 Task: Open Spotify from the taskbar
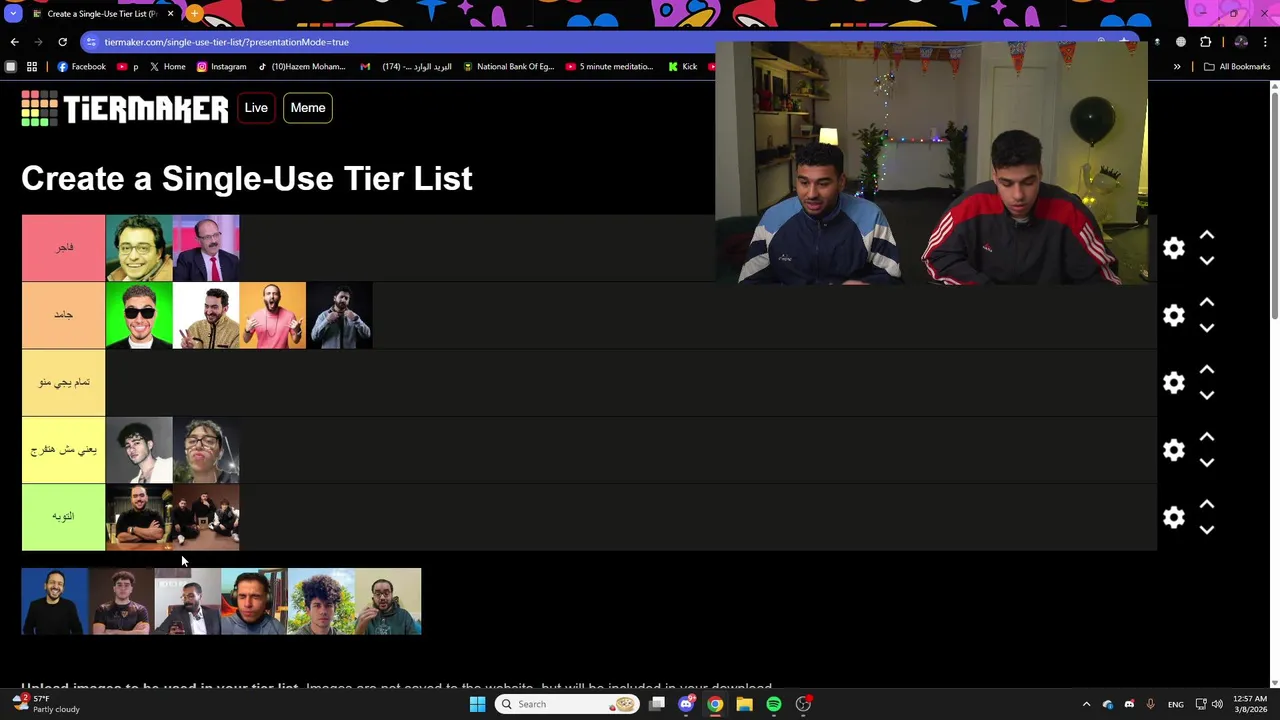click(x=774, y=704)
